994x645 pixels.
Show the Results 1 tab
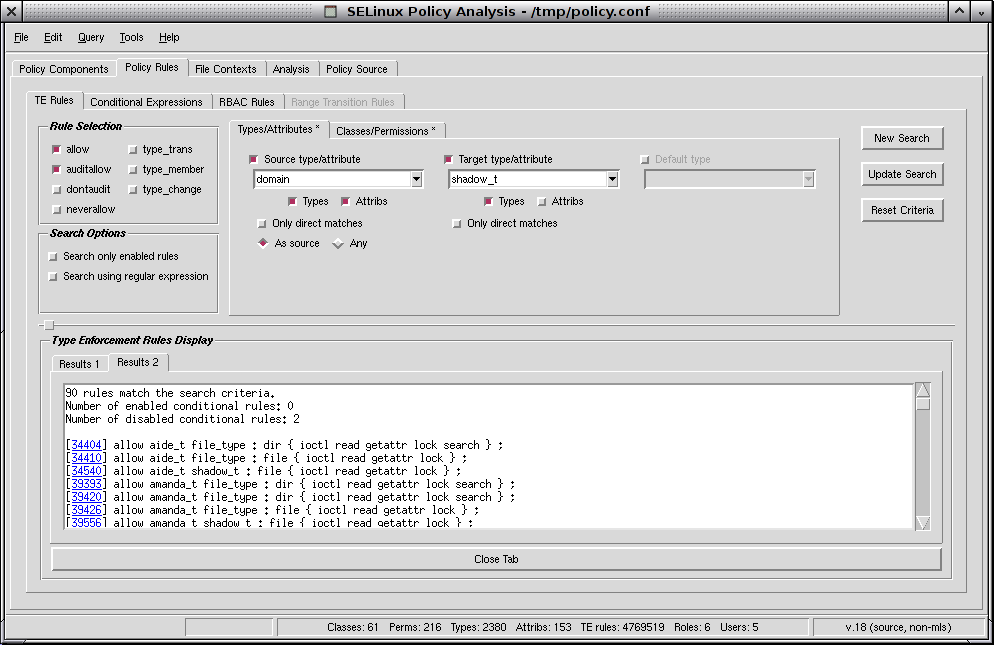(79, 364)
